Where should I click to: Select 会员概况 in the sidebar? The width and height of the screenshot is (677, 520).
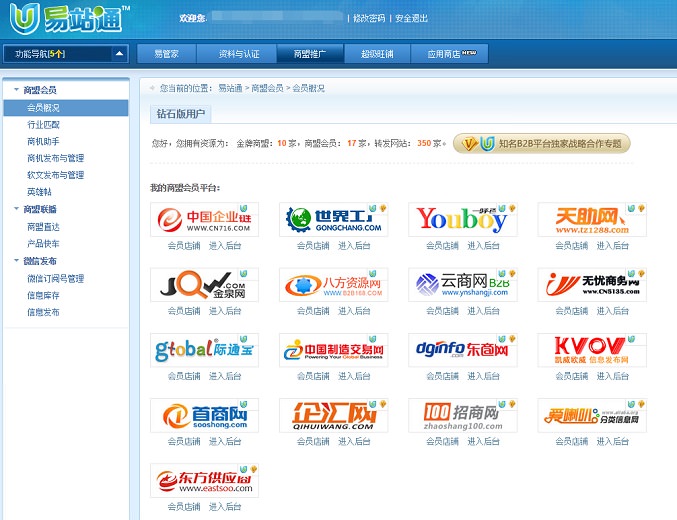pos(66,108)
